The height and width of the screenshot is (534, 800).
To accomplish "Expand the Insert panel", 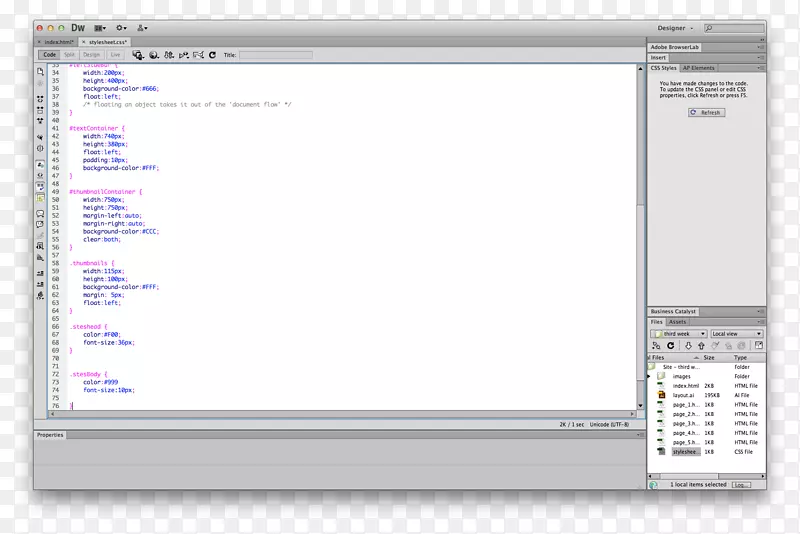I will pos(658,58).
